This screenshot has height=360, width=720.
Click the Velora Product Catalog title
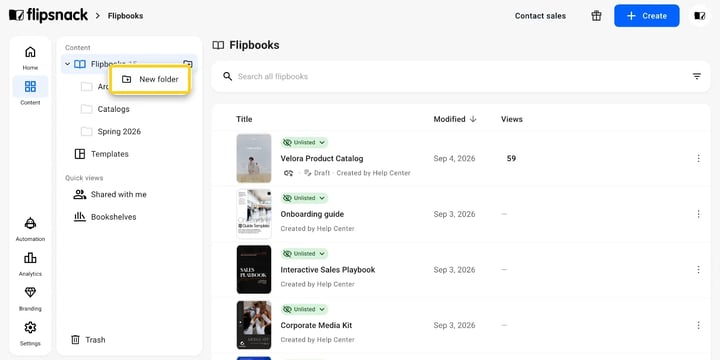click(x=321, y=158)
